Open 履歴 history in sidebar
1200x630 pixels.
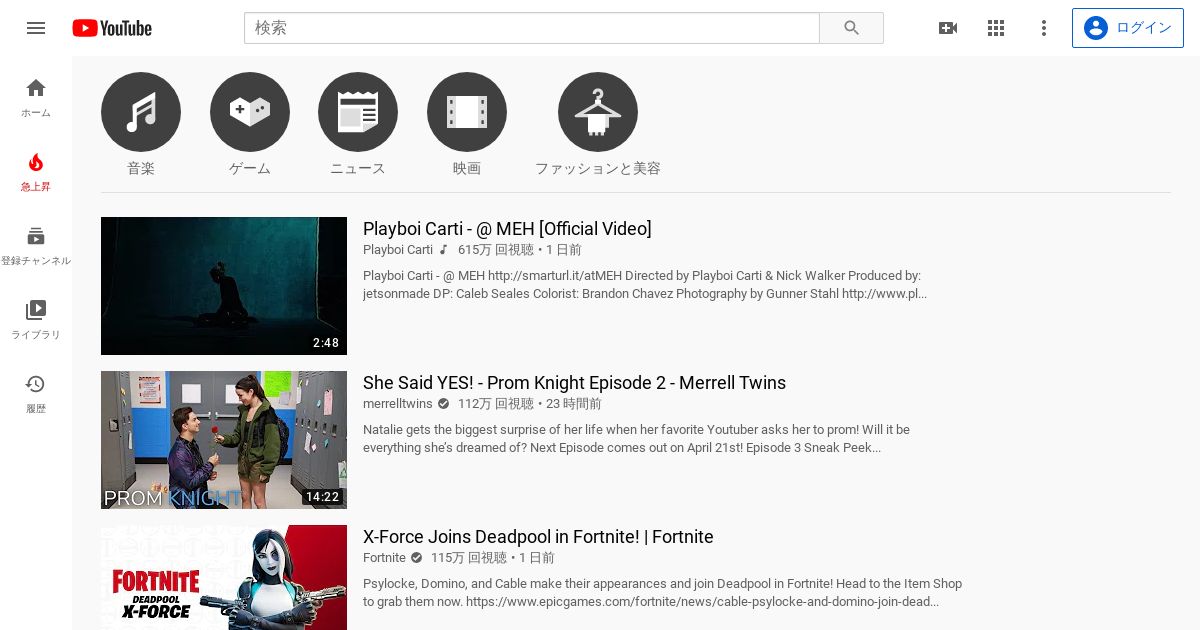point(36,394)
